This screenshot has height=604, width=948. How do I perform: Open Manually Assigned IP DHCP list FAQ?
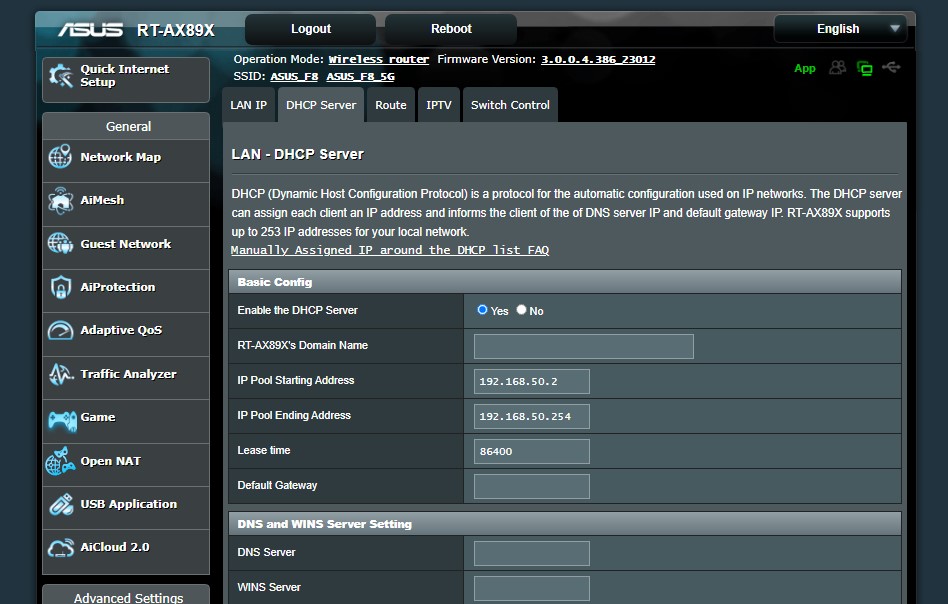(x=390, y=250)
